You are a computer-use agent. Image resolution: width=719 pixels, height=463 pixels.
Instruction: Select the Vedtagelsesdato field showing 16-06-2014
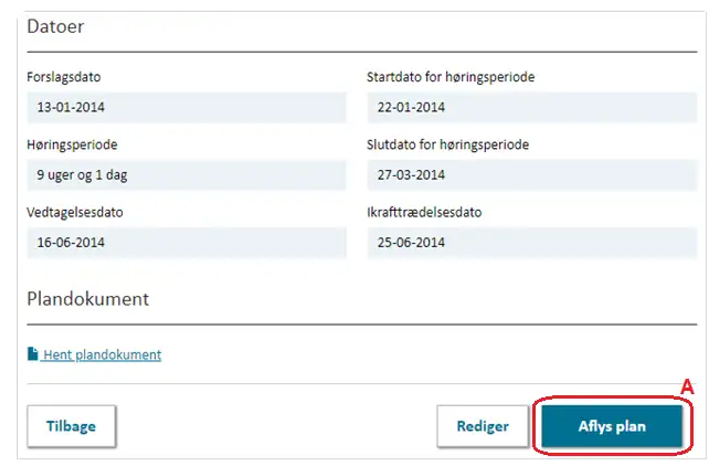(187, 243)
